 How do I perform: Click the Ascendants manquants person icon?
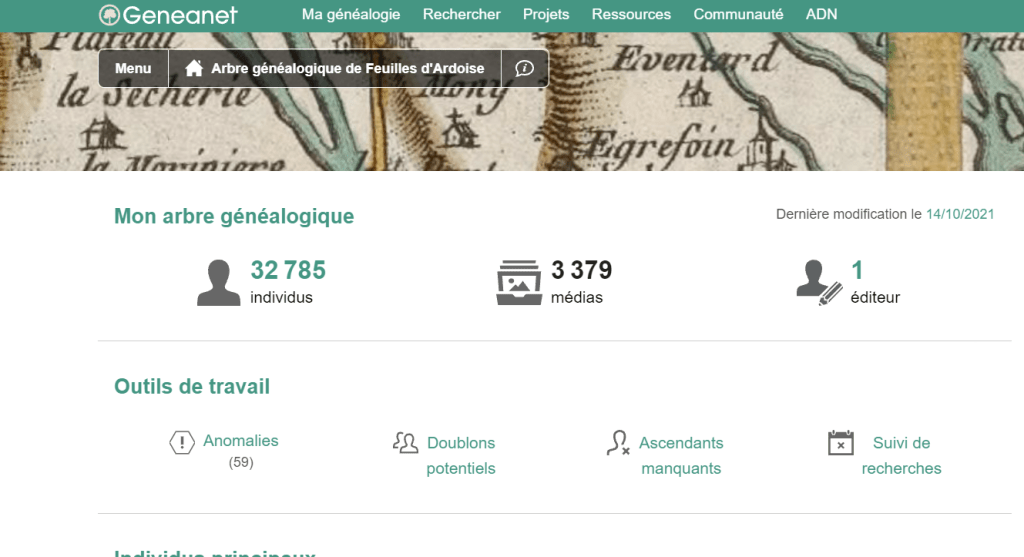click(618, 443)
